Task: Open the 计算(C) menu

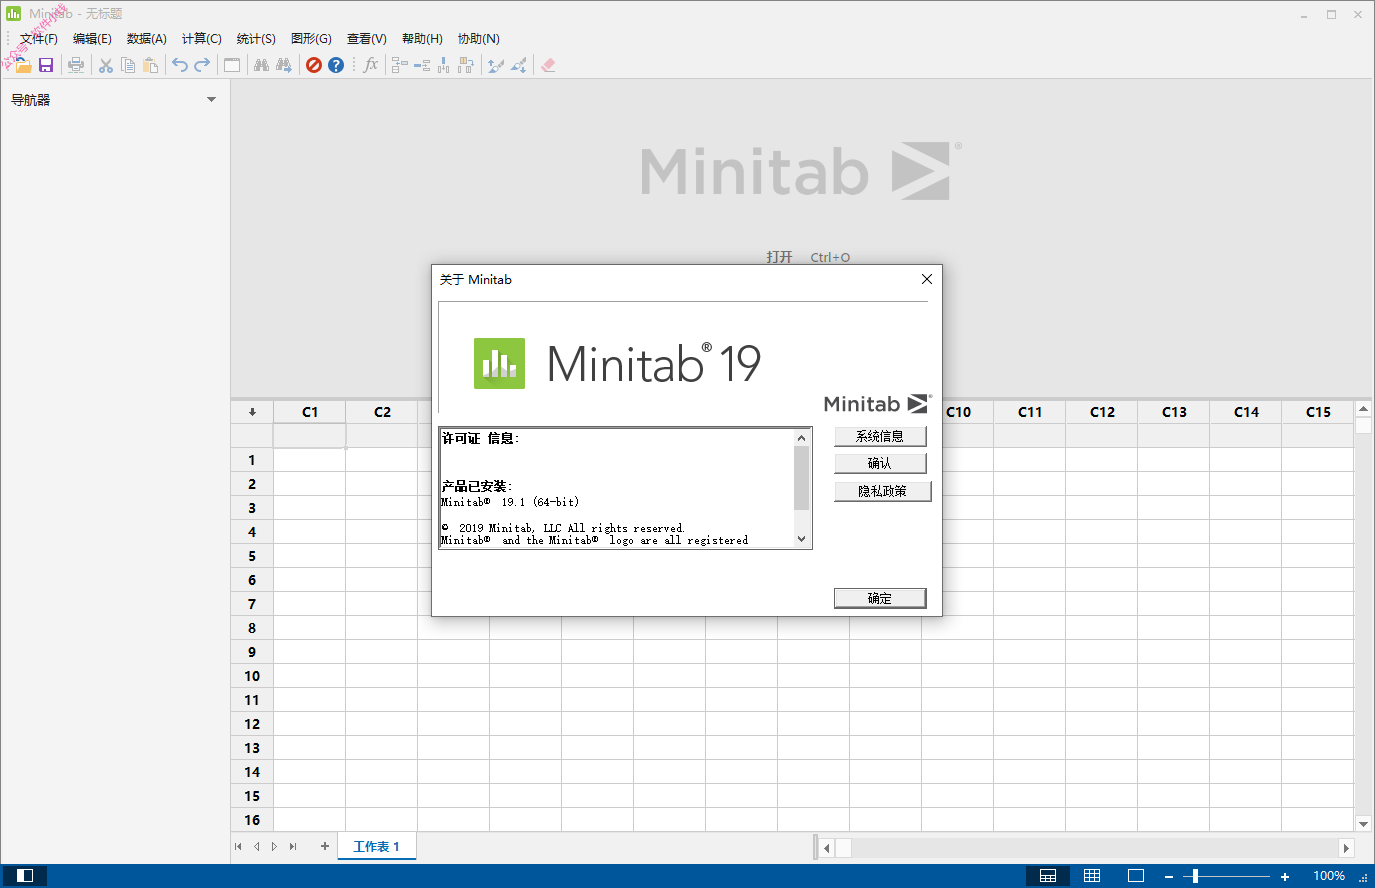Action: coord(201,39)
